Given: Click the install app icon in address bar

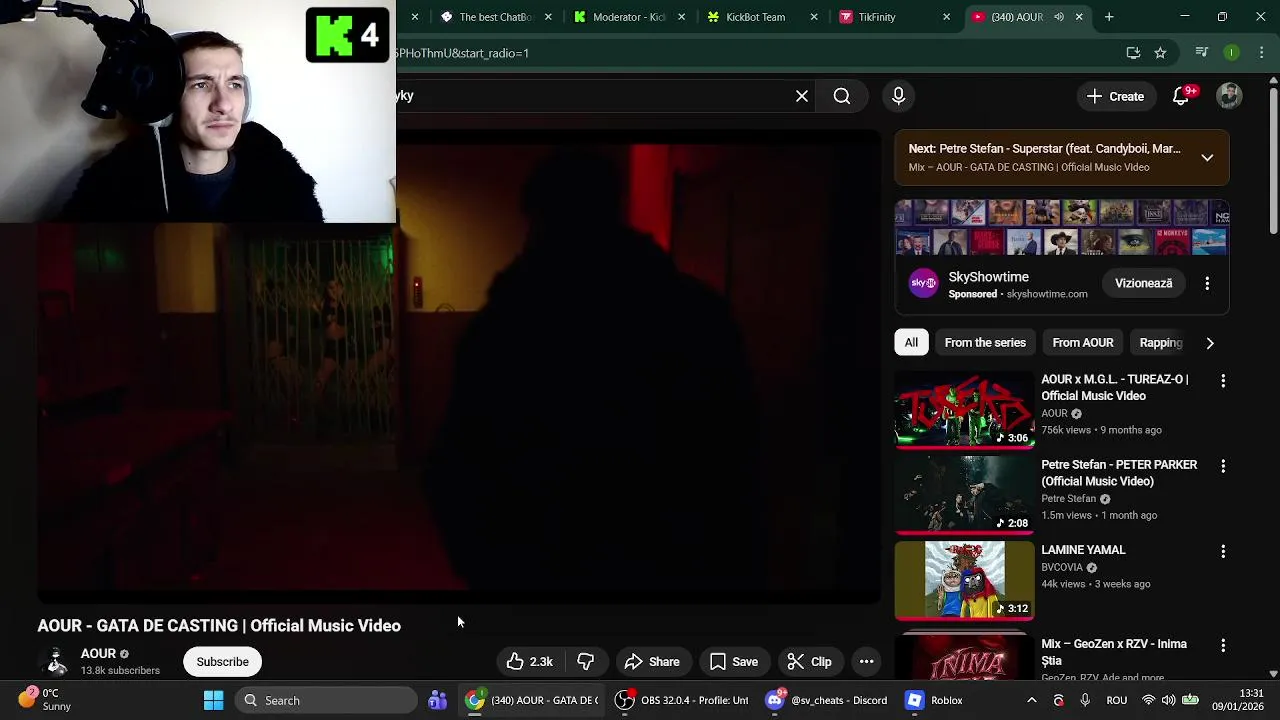Looking at the screenshot, I should (x=1133, y=53).
